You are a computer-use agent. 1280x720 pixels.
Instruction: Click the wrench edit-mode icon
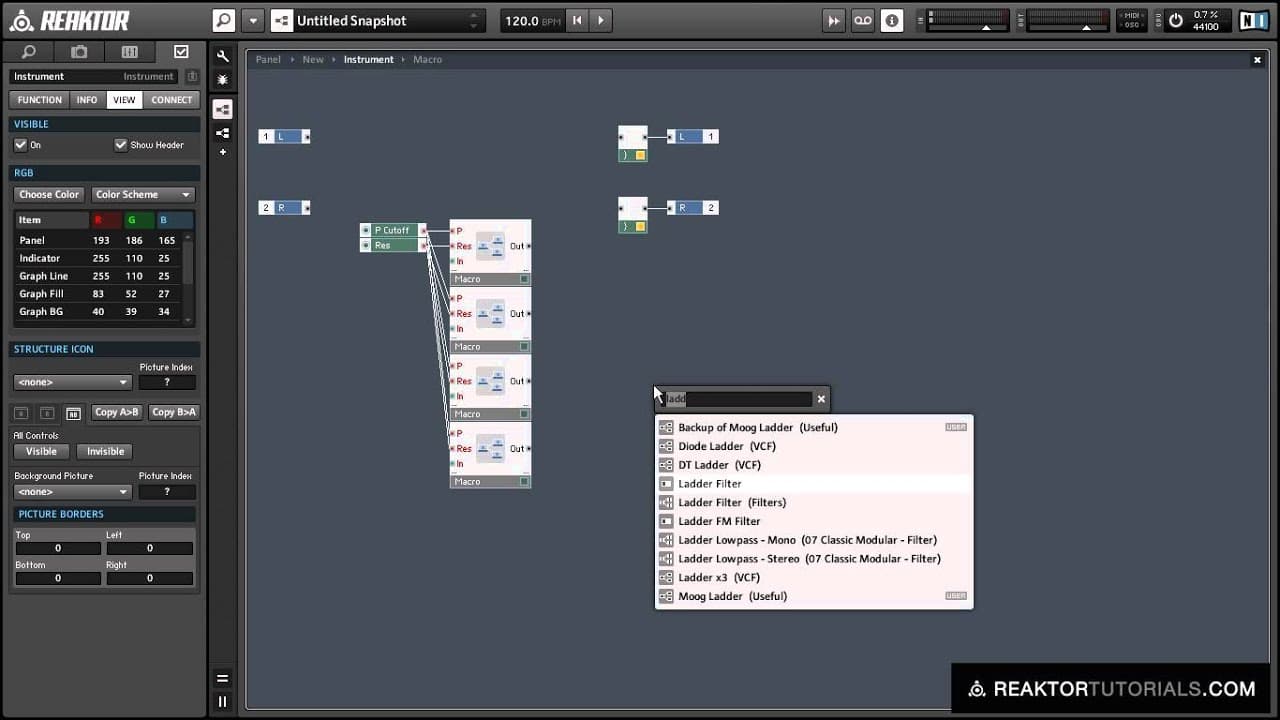click(x=222, y=57)
